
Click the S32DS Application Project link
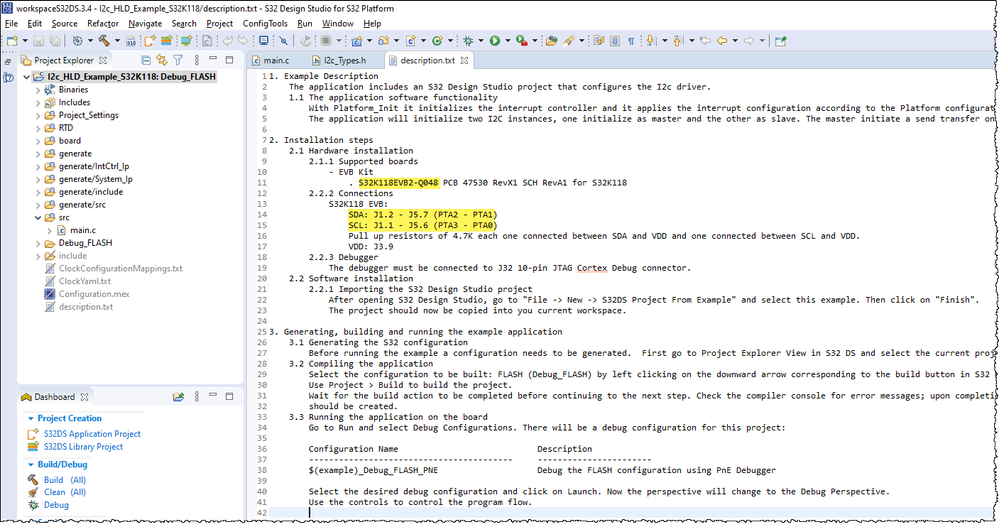92,434
